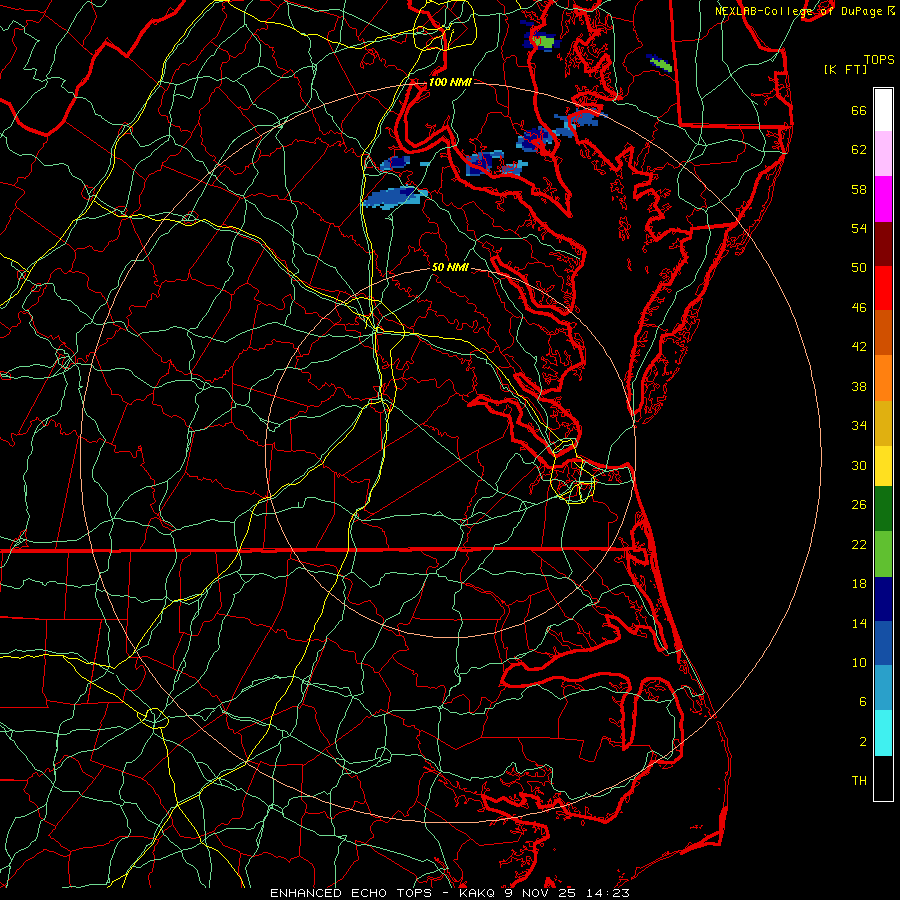This screenshot has height=900, width=900.
Task: Select the orange 42 kft legend swatch
Action: (883, 378)
